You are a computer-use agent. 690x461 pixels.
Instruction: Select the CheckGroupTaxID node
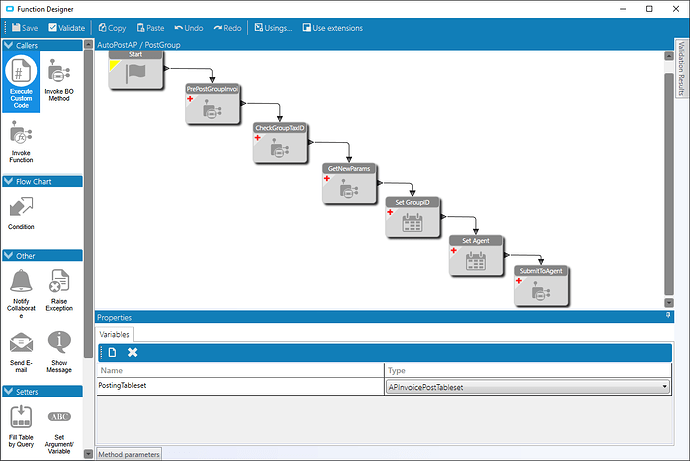click(280, 143)
